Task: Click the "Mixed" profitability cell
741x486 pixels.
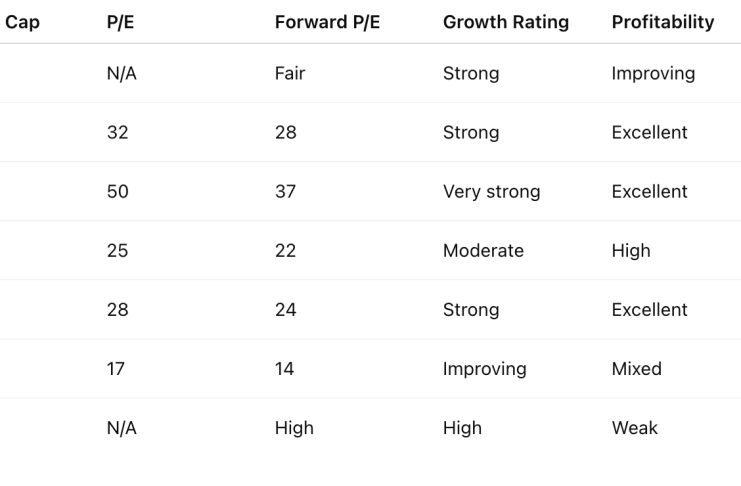Action: (636, 369)
